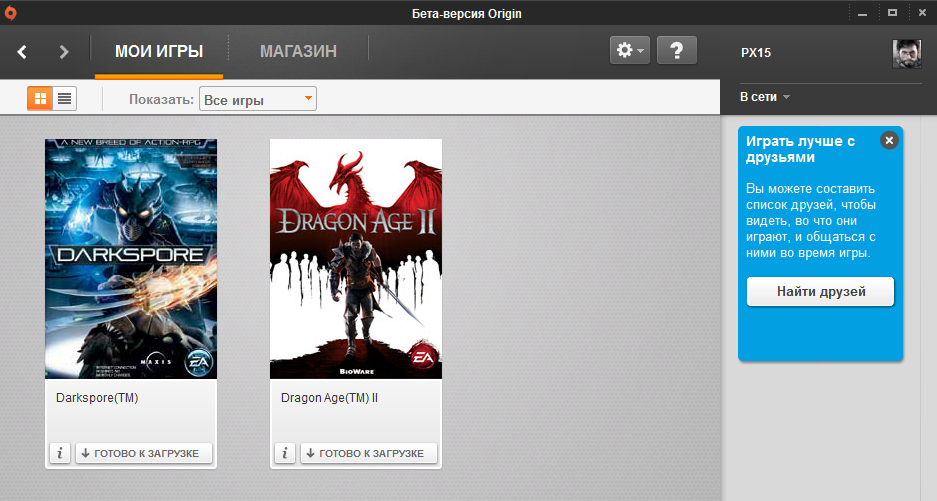The width and height of the screenshot is (937, 501).
Task: Click Darkspore "Готово к загрузке" button
Action: [x=144, y=453]
